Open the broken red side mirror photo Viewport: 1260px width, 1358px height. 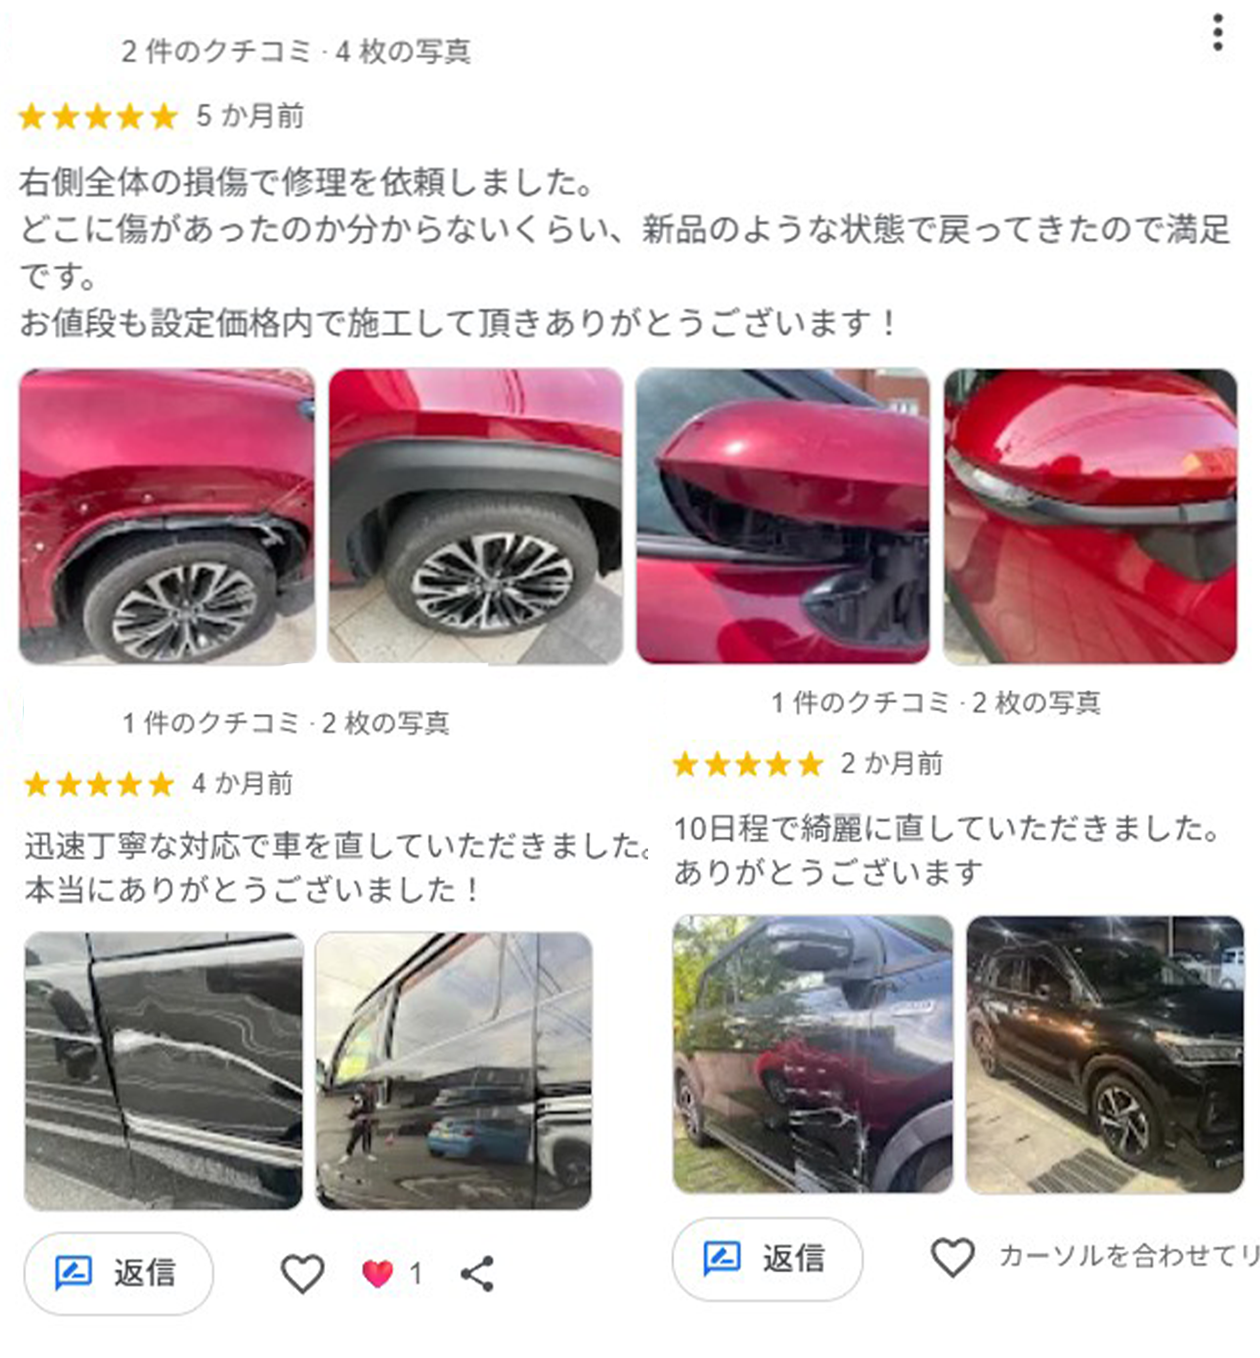pyautogui.click(x=783, y=516)
